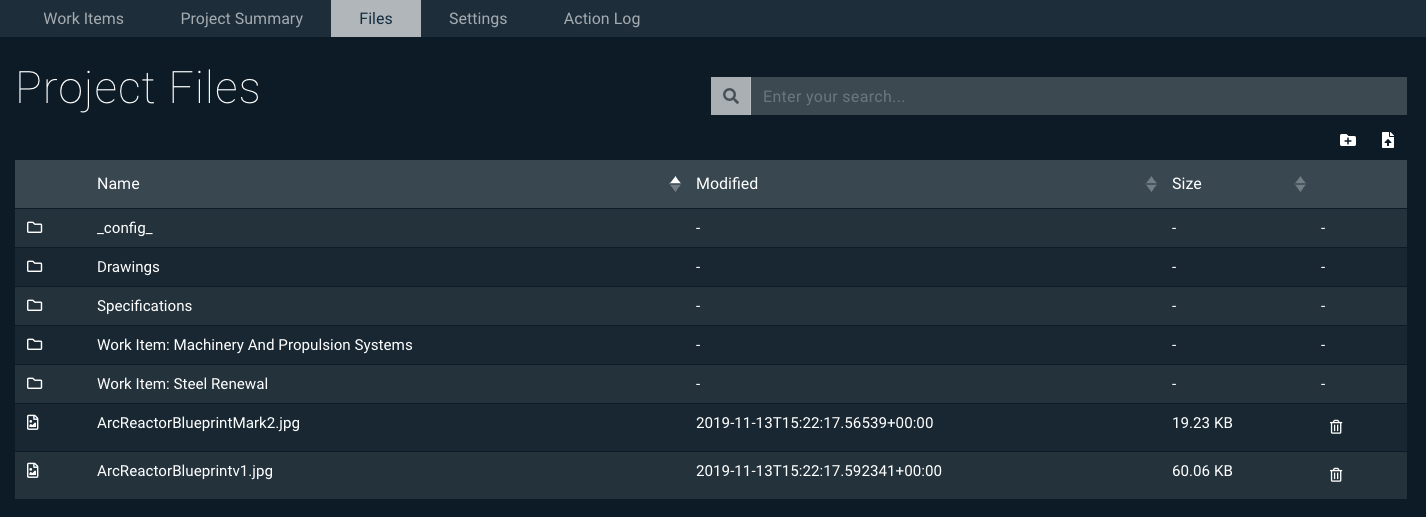Sort files by Name column arrow
The width and height of the screenshot is (1426, 517).
click(x=675, y=184)
